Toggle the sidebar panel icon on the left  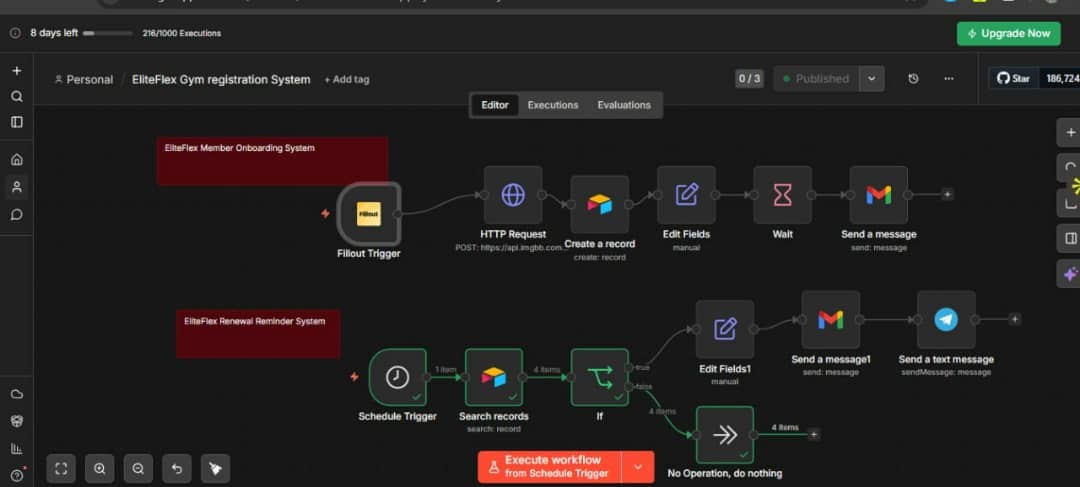[x=17, y=122]
